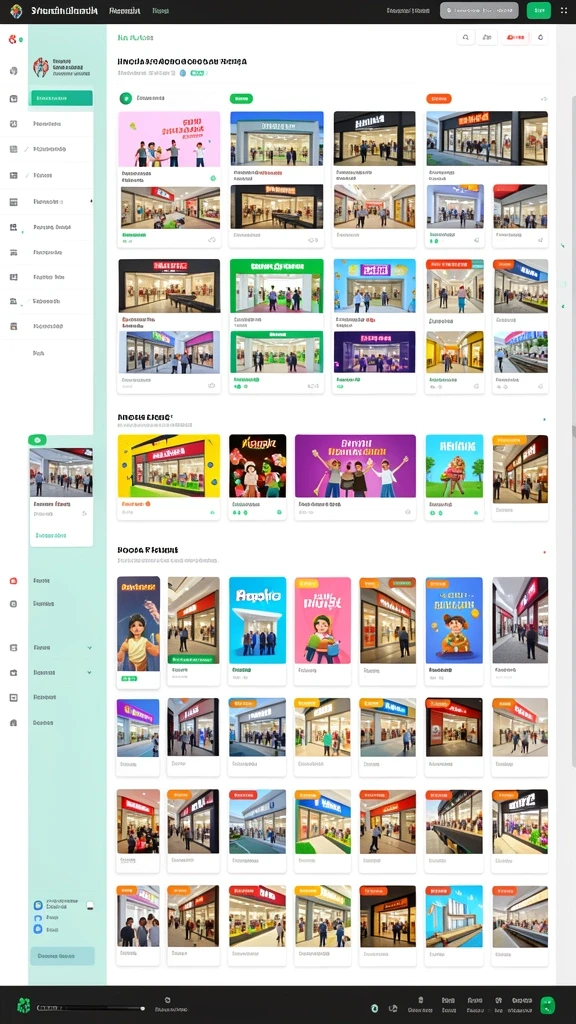Click the red icon in the lower left rail
The image size is (576, 1024).
pos(13,581)
